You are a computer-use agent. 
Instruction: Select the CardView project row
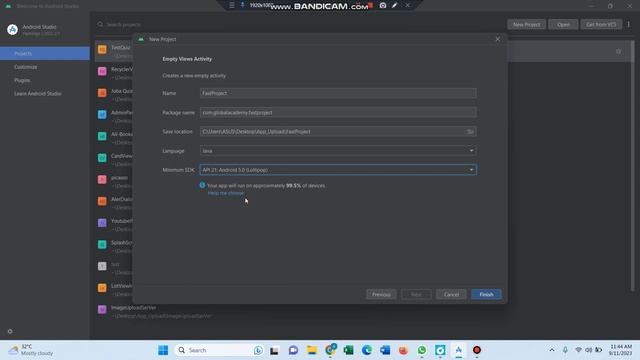(116, 160)
